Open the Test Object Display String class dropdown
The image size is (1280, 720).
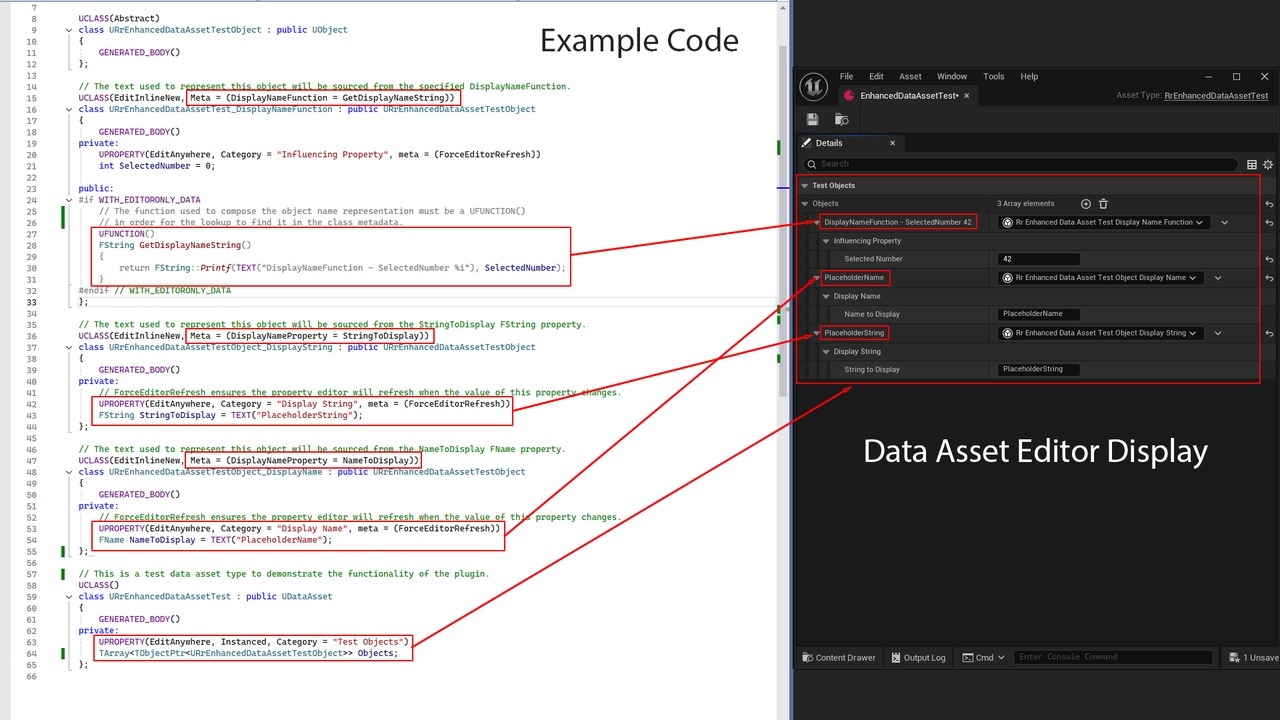(1100, 333)
